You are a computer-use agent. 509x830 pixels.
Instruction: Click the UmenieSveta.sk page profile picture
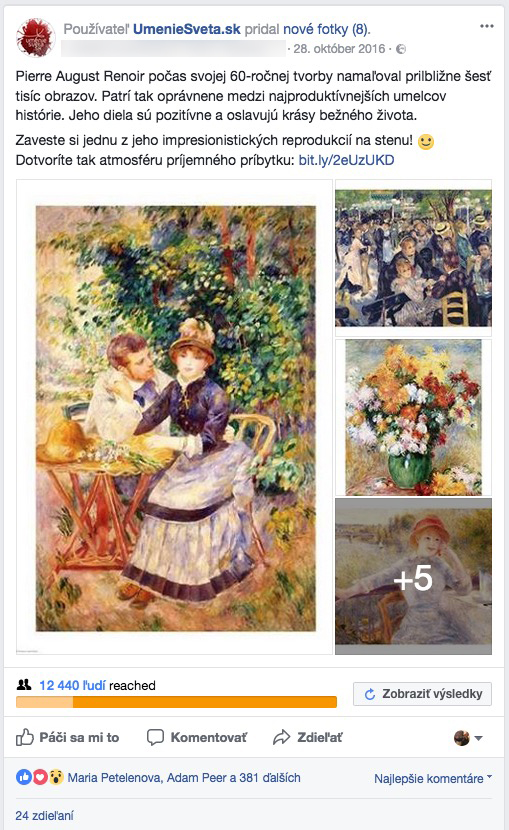(x=36, y=38)
